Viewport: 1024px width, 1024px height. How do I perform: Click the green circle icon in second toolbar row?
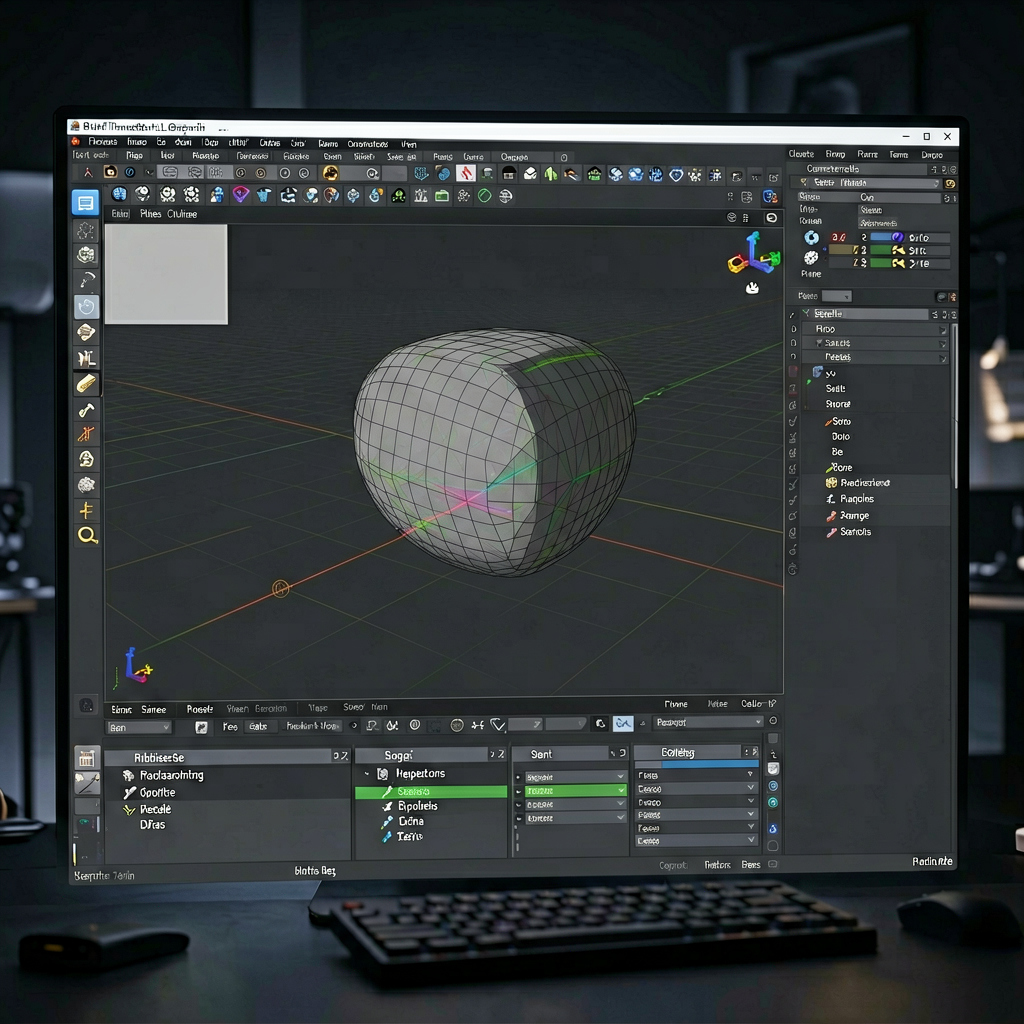point(485,195)
